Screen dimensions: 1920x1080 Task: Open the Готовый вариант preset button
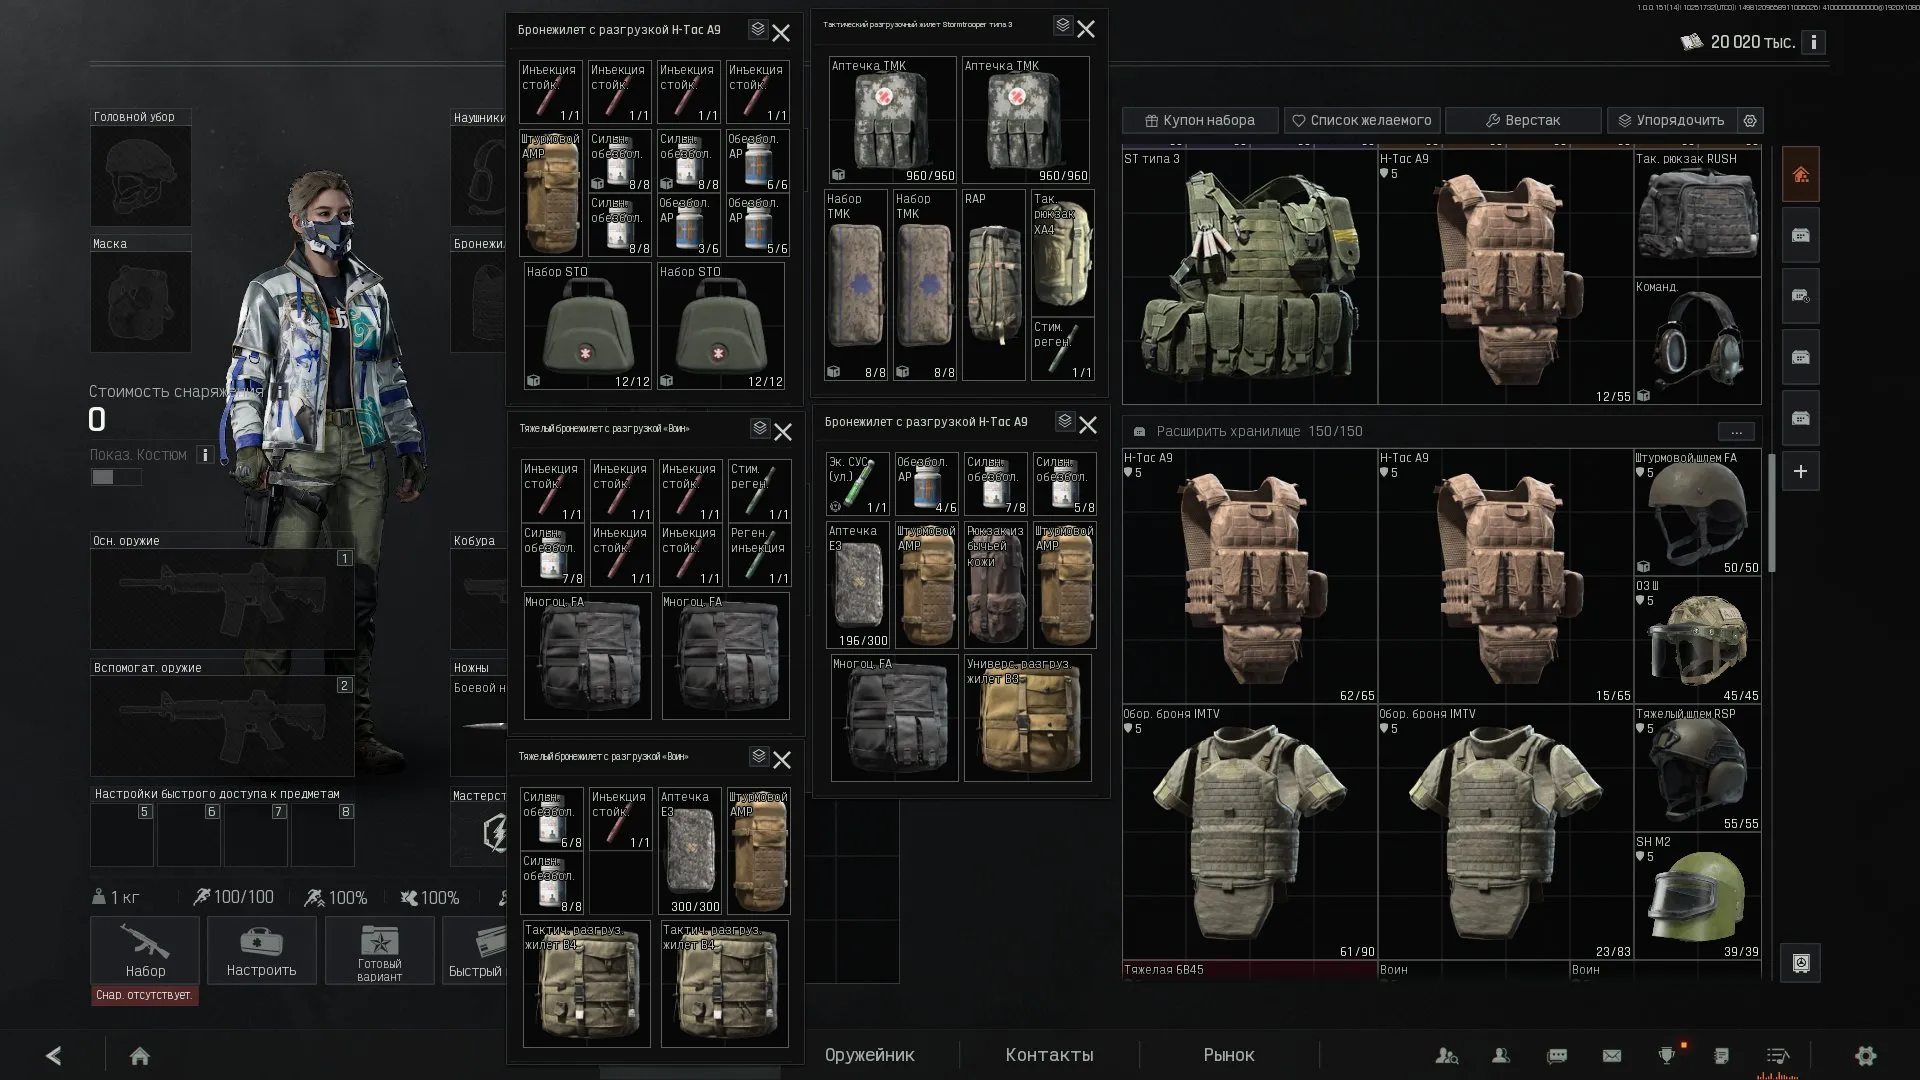pyautogui.click(x=379, y=950)
